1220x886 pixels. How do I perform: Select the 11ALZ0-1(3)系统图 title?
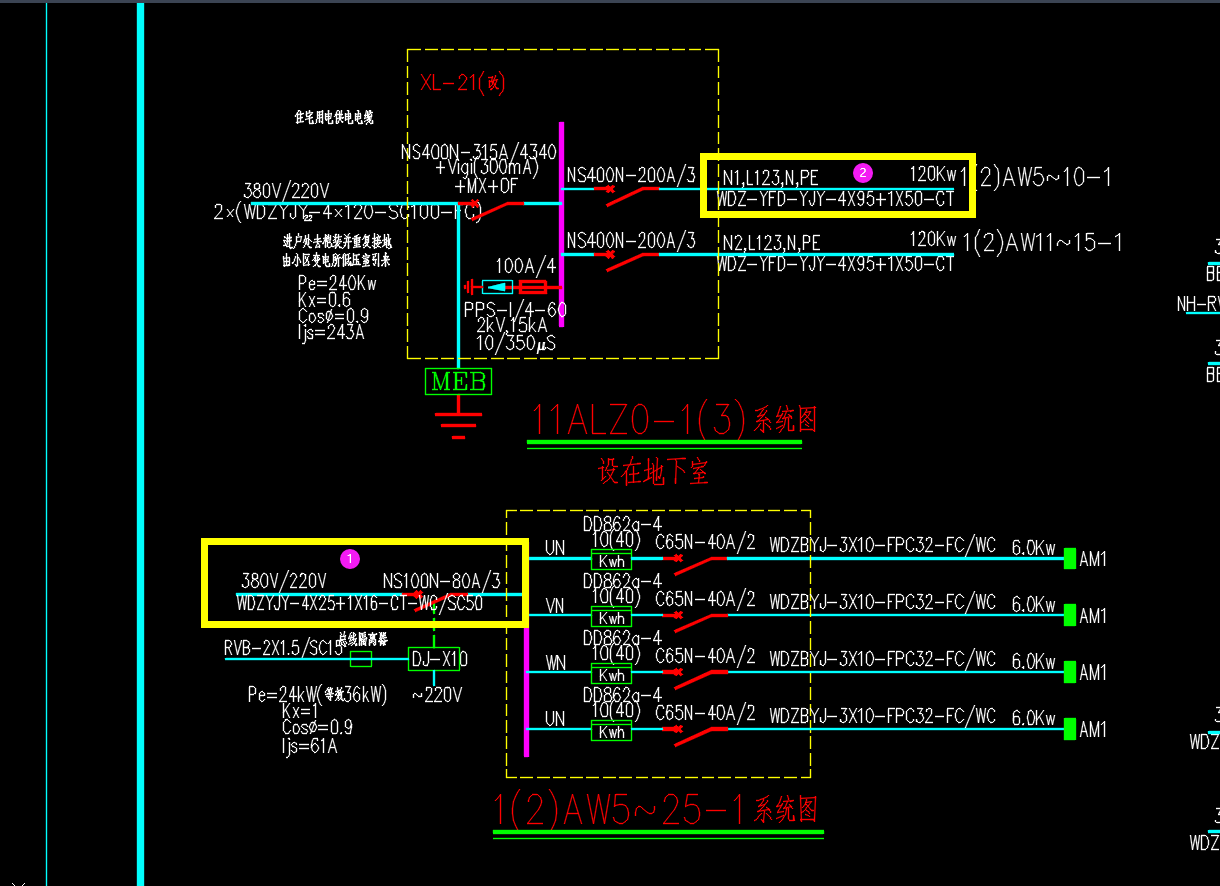673,420
